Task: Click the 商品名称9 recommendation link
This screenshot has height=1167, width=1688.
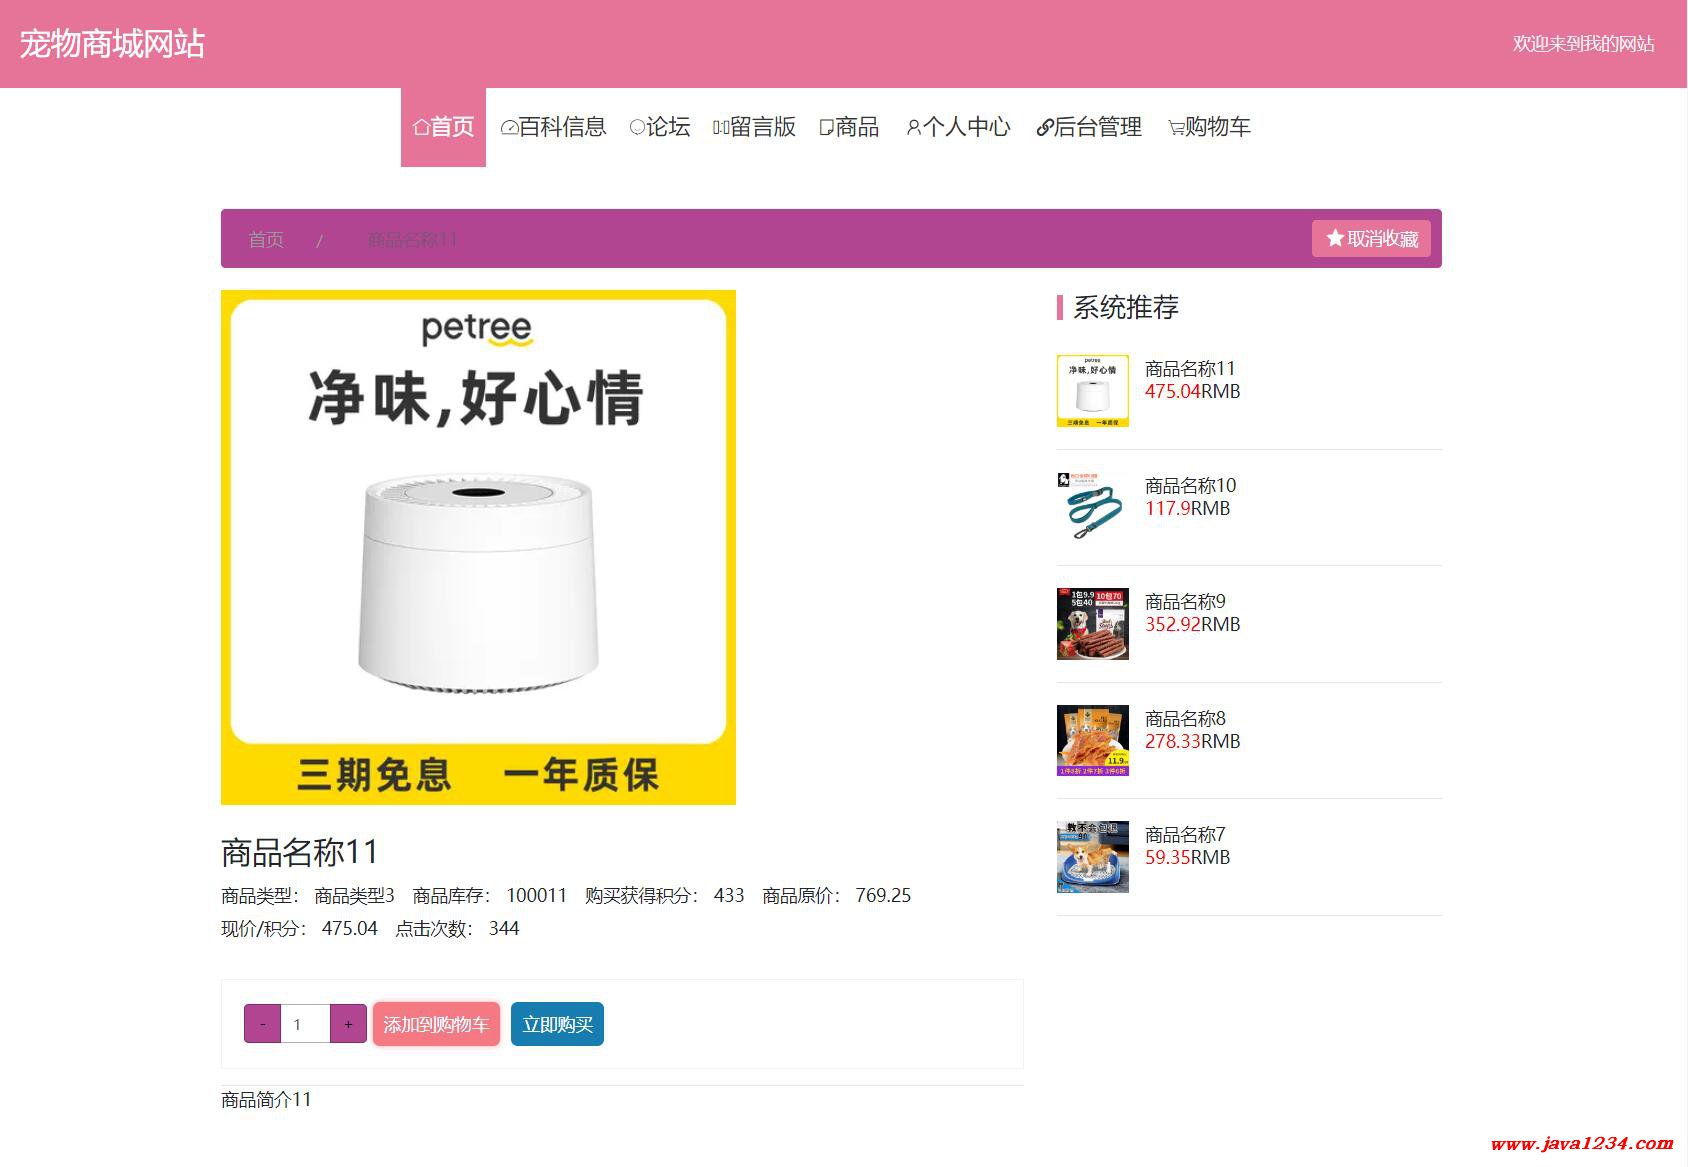Action: click(1185, 601)
